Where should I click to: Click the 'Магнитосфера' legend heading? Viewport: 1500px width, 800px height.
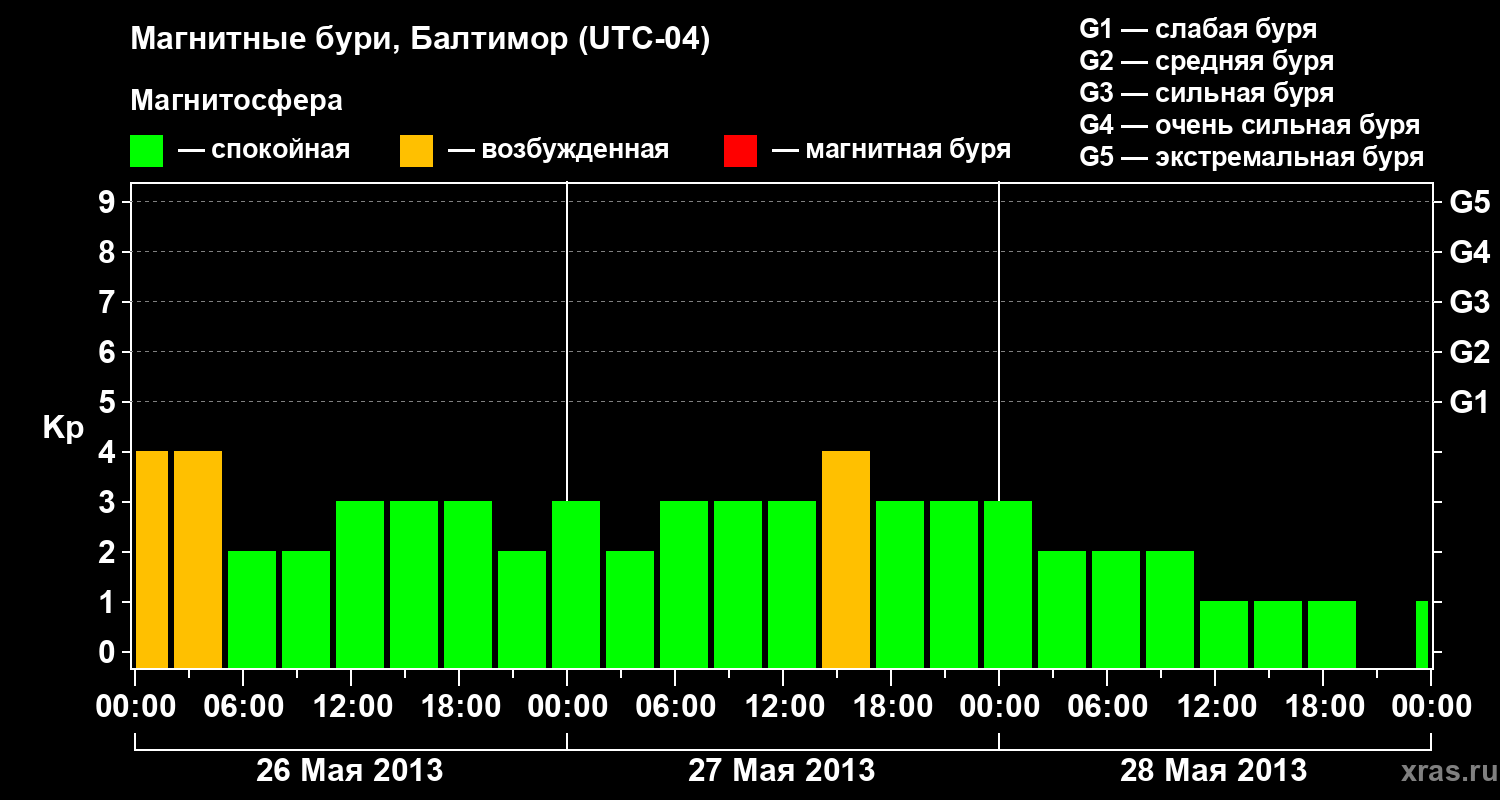[237, 101]
